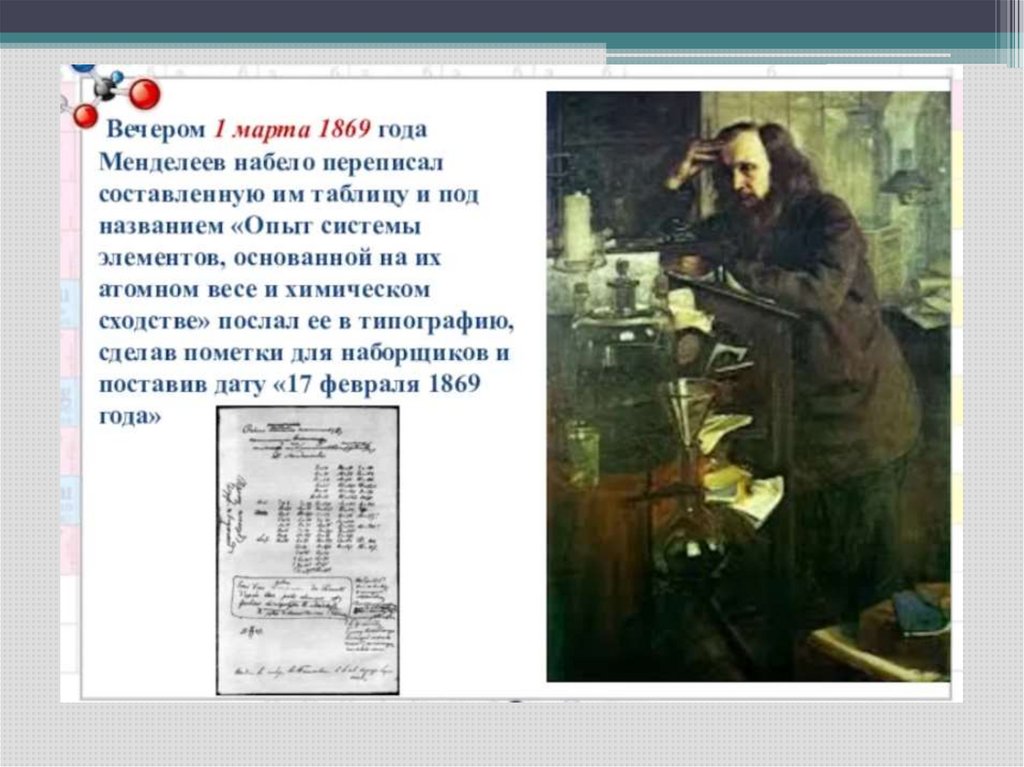Click the text 'поставив дату «17 февраля 1869'
This screenshot has width=1024, height=767.
290,384
